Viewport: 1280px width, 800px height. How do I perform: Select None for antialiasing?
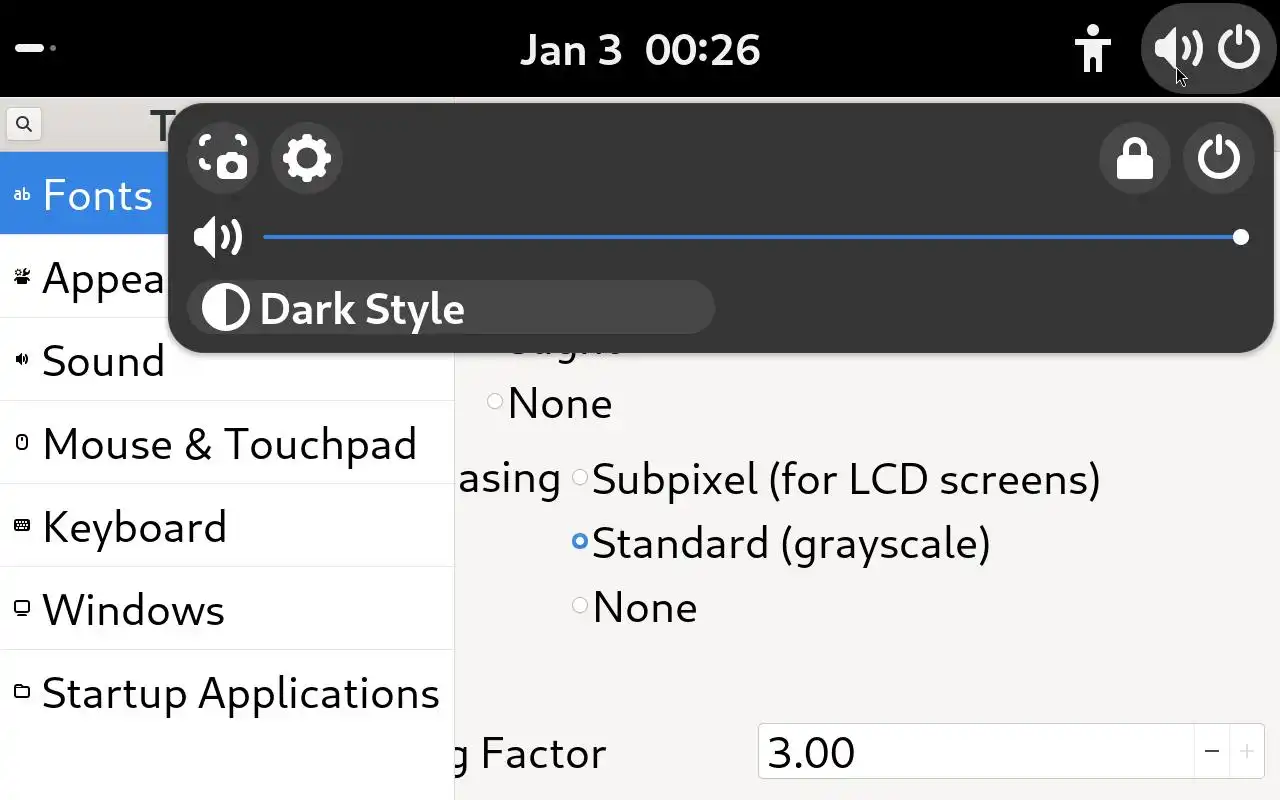pyautogui.click(x=580, y=606)
